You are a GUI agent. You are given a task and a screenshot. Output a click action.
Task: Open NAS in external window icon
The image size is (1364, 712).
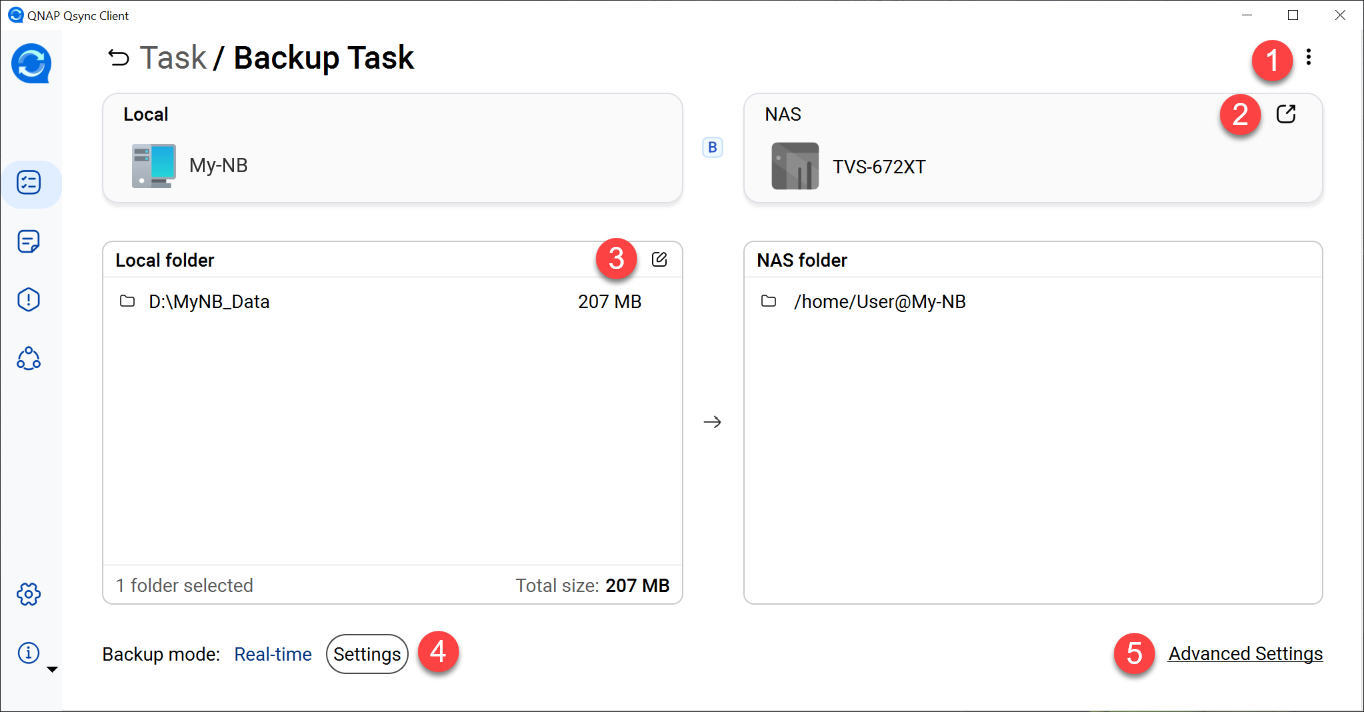1286,114
